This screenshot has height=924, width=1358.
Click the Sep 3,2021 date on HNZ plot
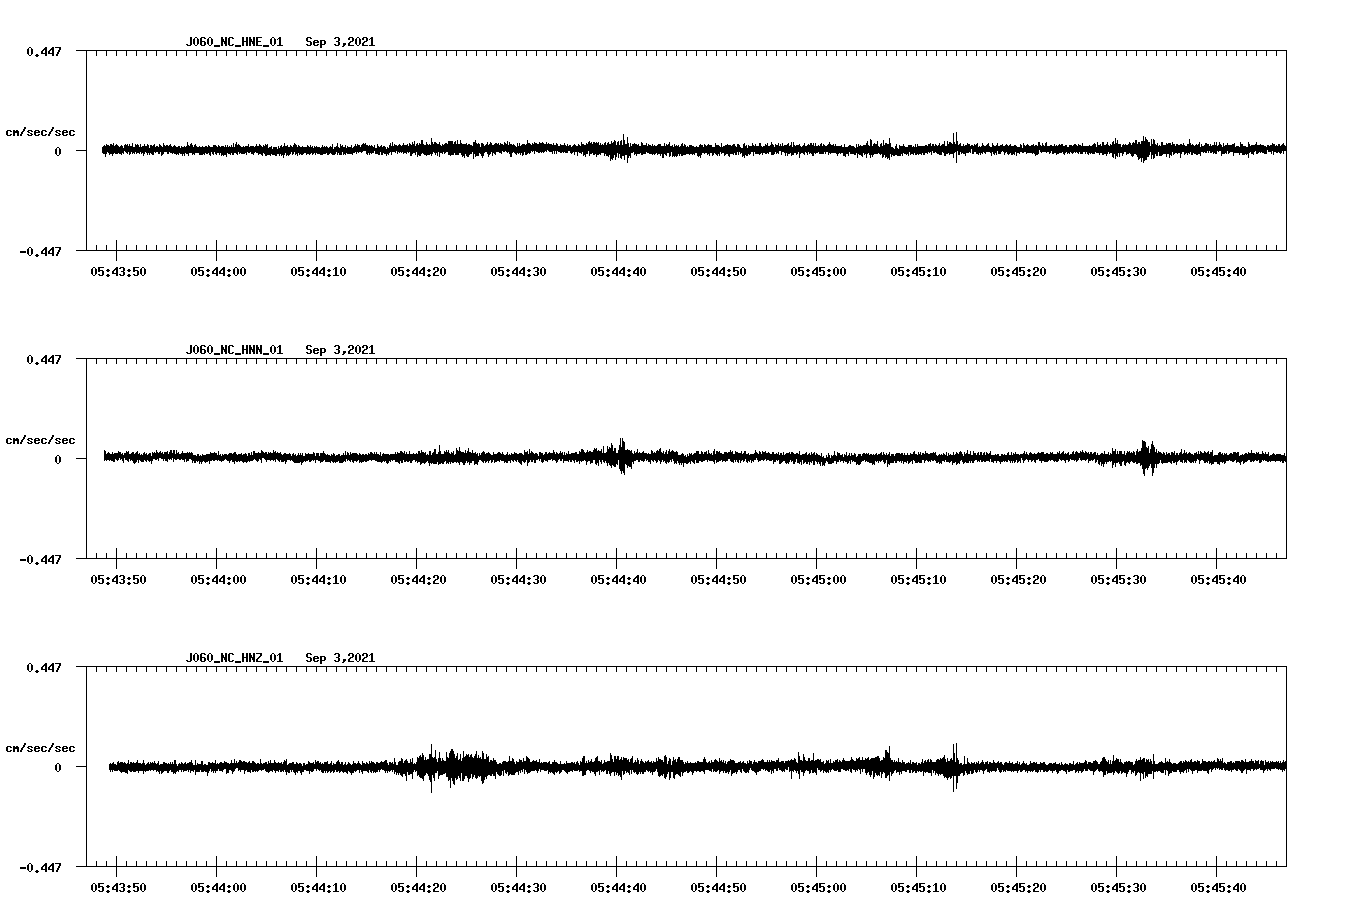340,658
